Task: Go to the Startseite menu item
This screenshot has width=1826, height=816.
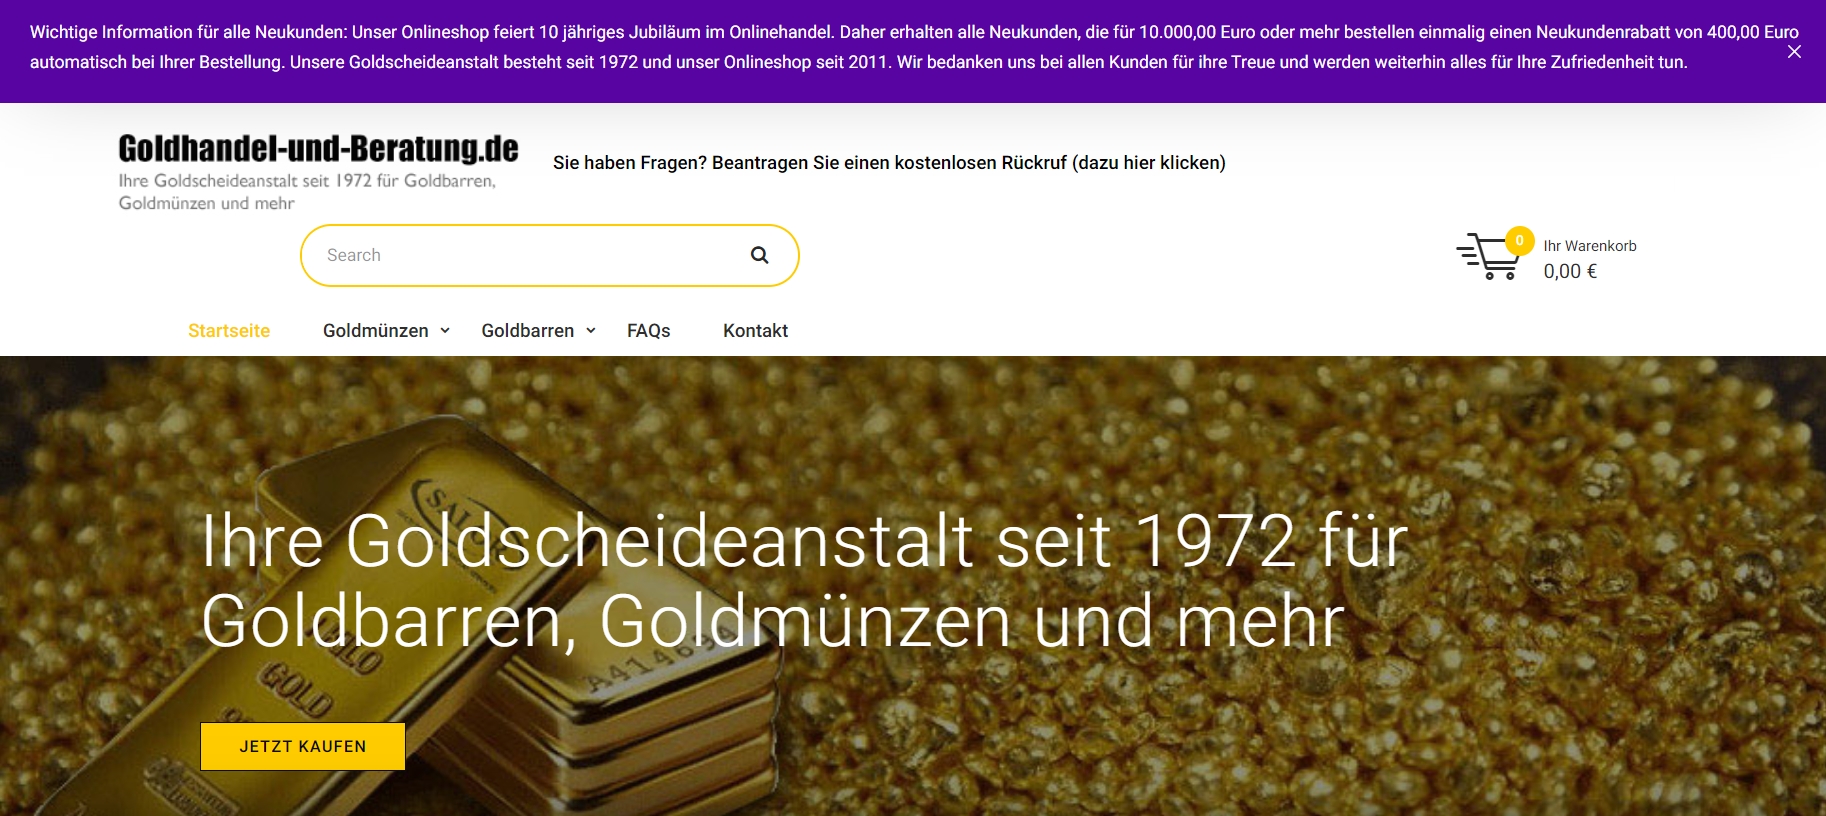Action: tap(229, 331)
